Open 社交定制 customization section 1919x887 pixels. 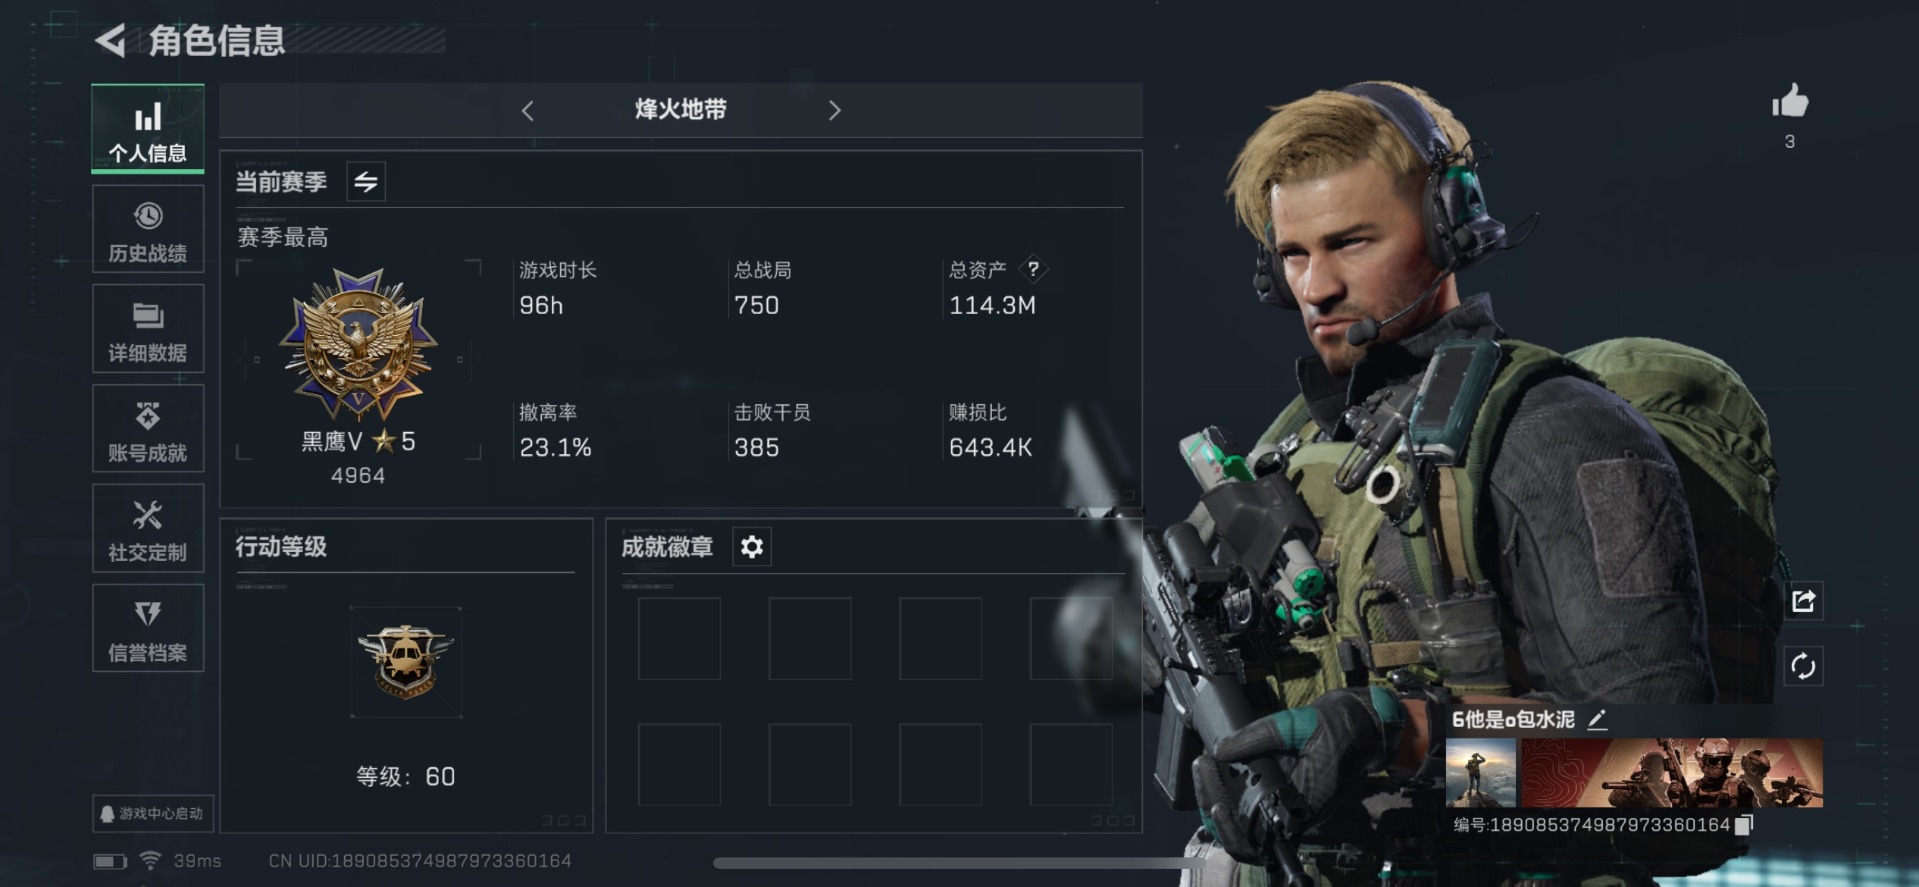[148, 529]
